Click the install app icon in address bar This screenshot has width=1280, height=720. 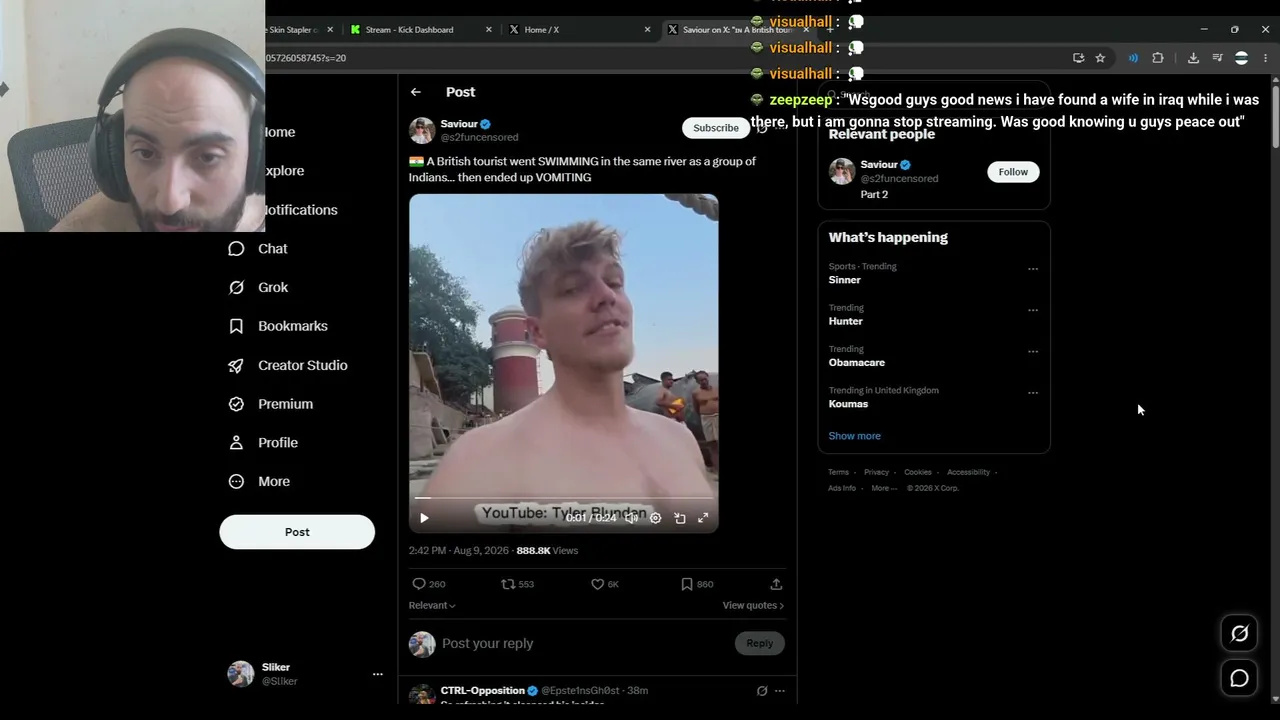click(1078, 58)
